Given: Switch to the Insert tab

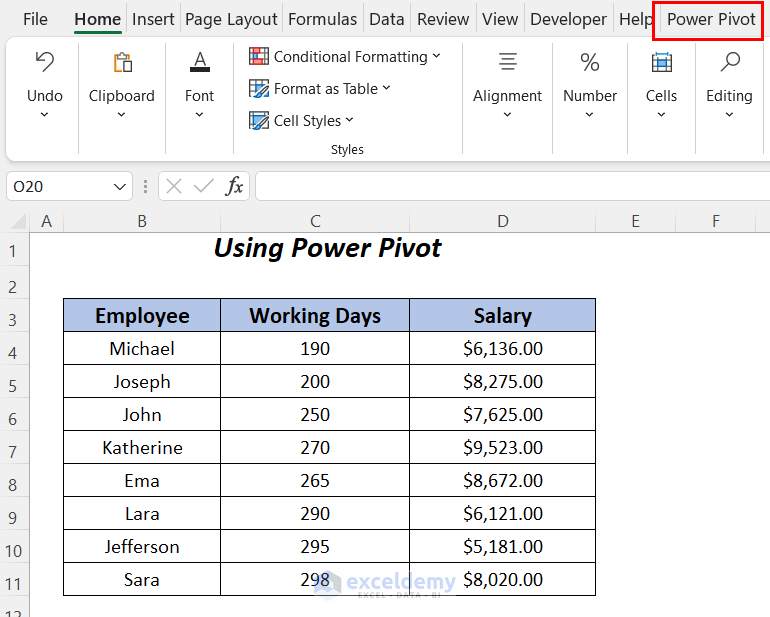Looking at the screenshot, I should pos(153,19).
